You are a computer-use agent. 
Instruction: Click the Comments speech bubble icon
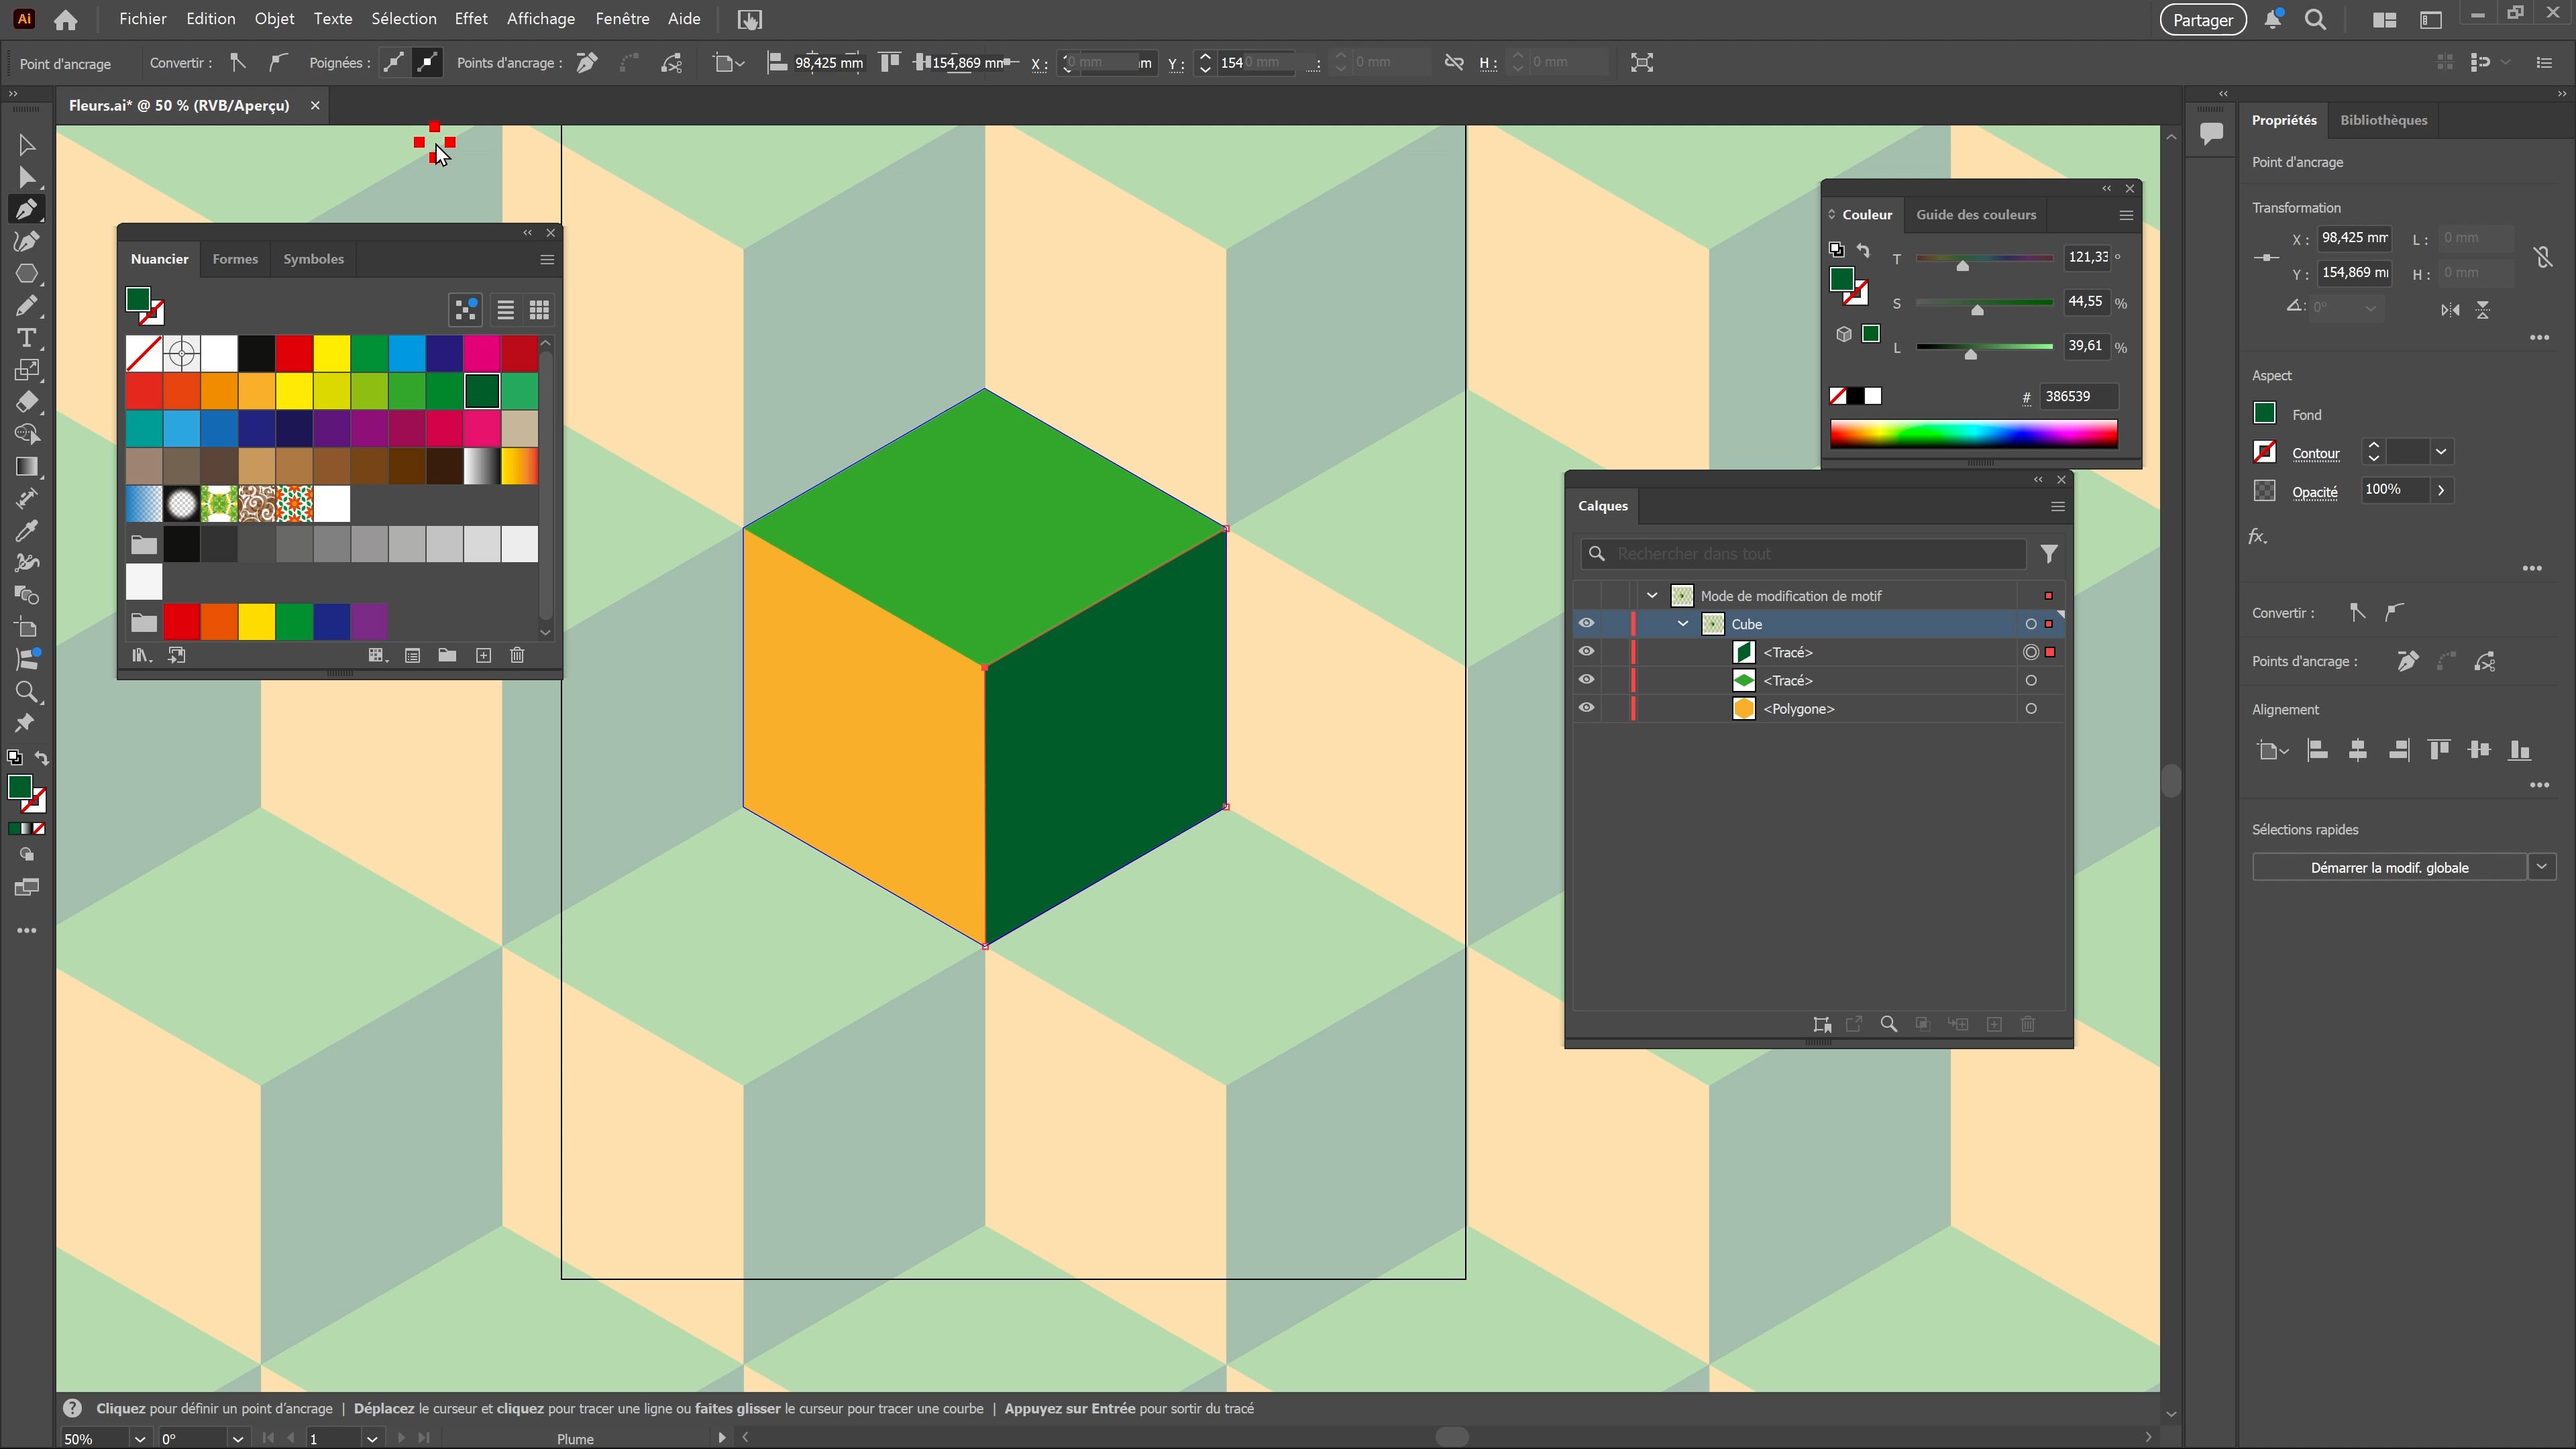2211,133
